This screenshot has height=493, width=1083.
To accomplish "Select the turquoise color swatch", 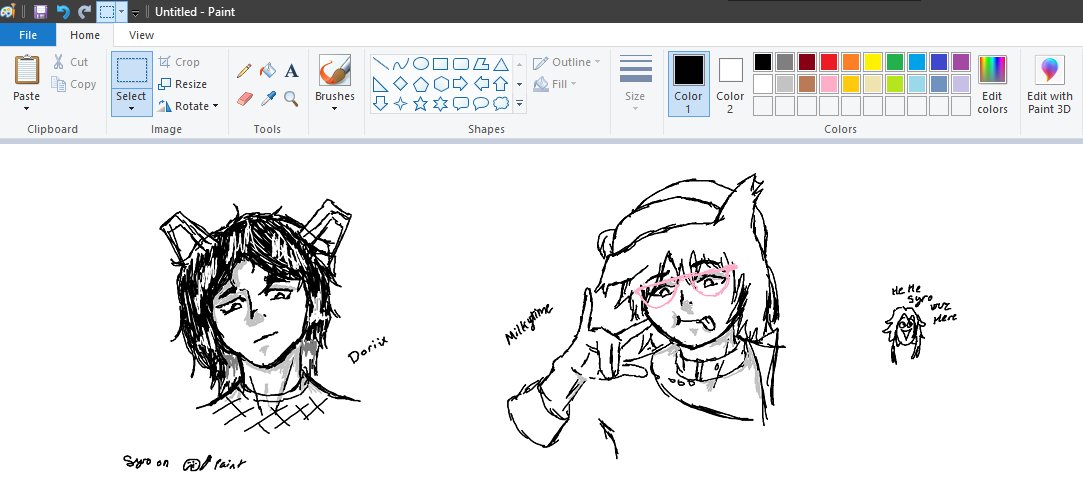I will (917, 61).
